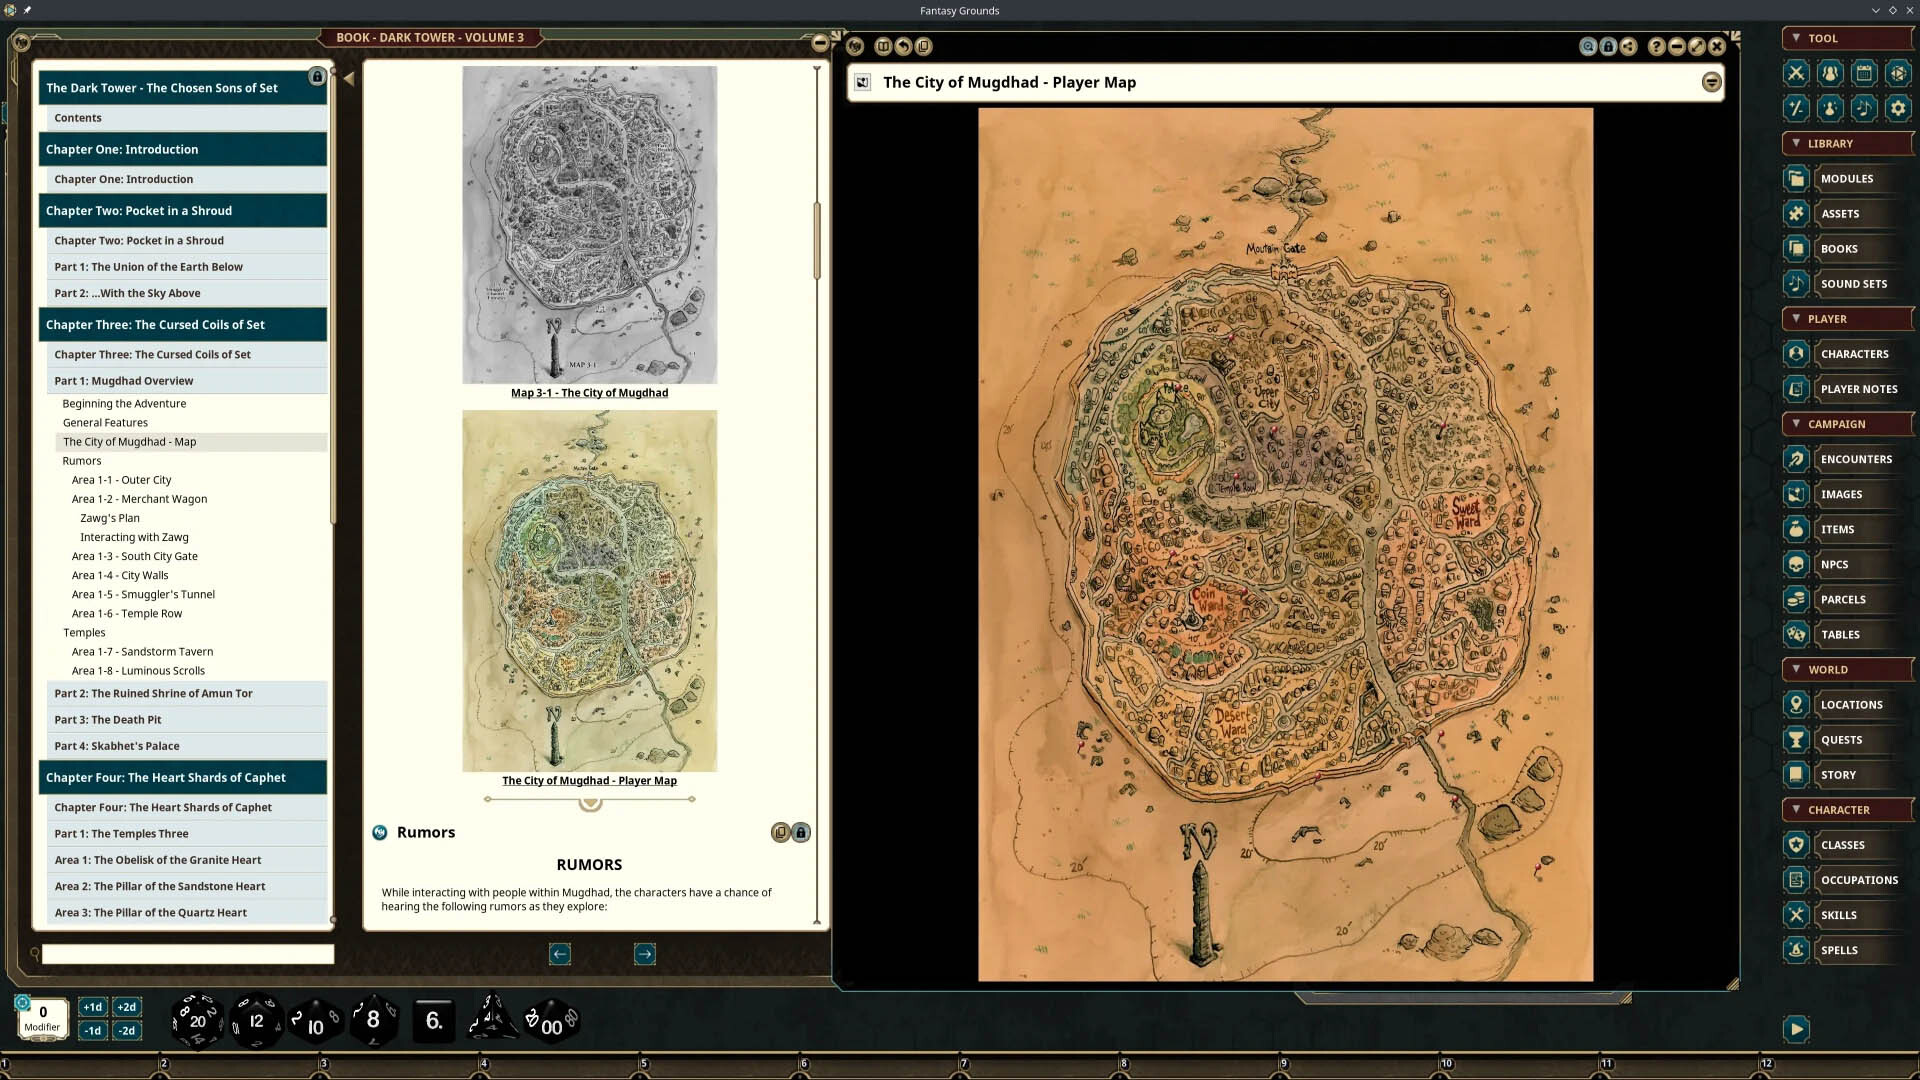Click the +2d modifier button
The image size is (1920, 1080).
point(126,1007)
